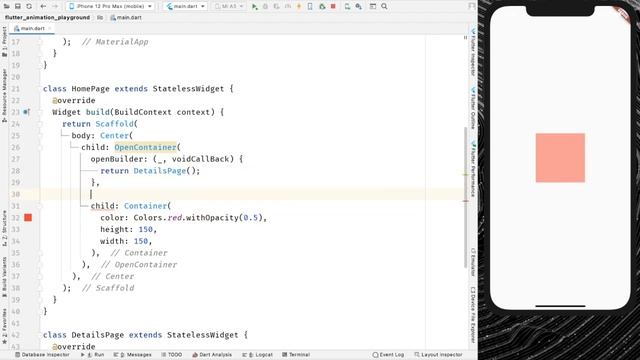The image size is (640, 360).
Task: Click the iPhone simulator home indicator bar
Action: pos(560,306)
